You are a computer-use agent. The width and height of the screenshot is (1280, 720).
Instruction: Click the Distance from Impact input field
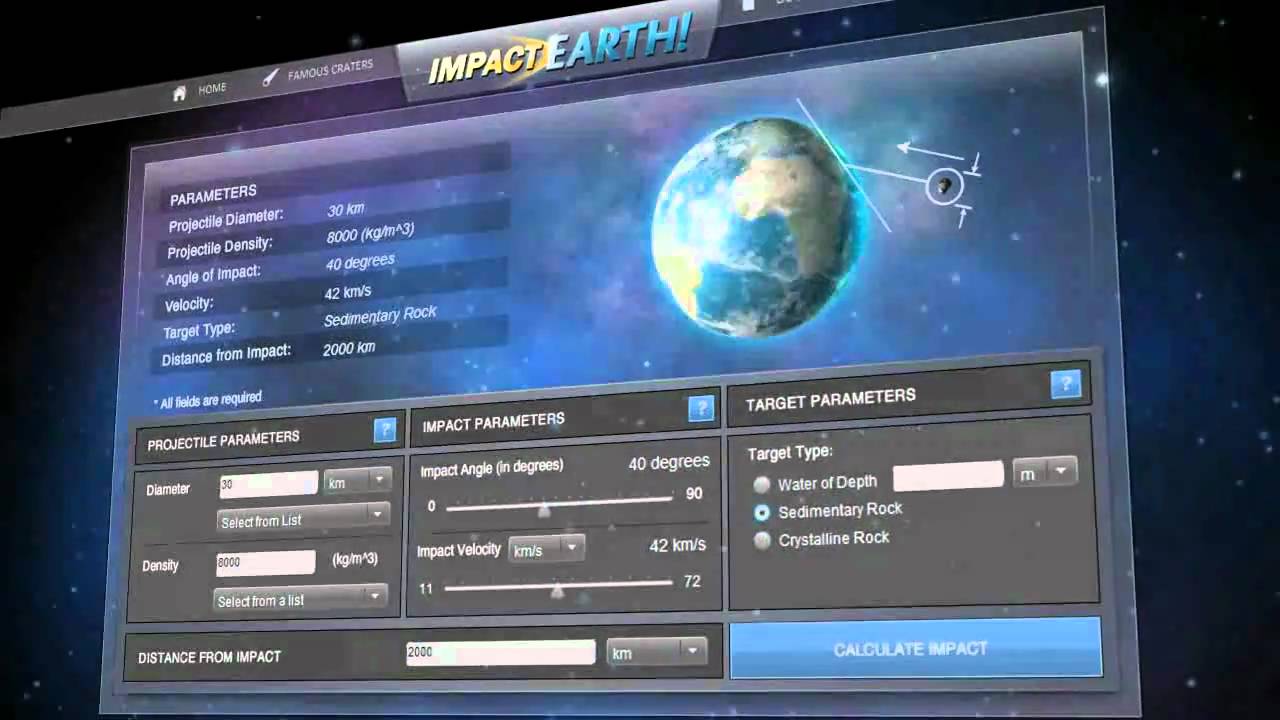point(501,653)
